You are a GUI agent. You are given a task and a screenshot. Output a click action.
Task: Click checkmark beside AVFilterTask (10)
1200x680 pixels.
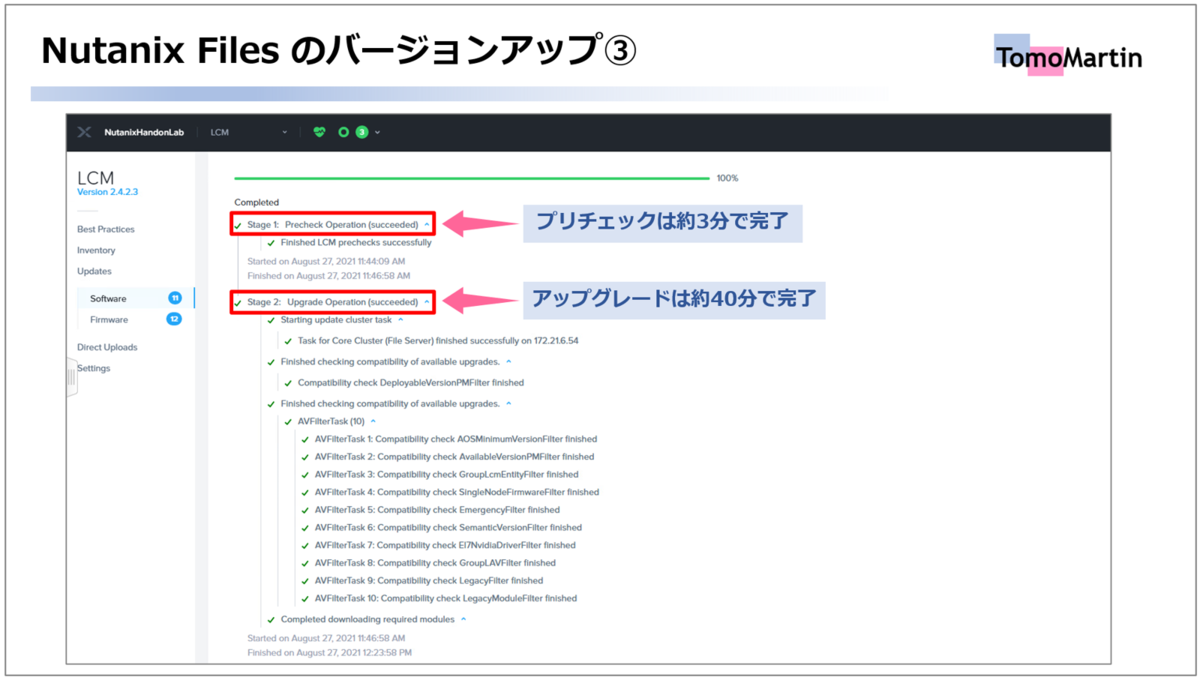(x=288, y=422)
